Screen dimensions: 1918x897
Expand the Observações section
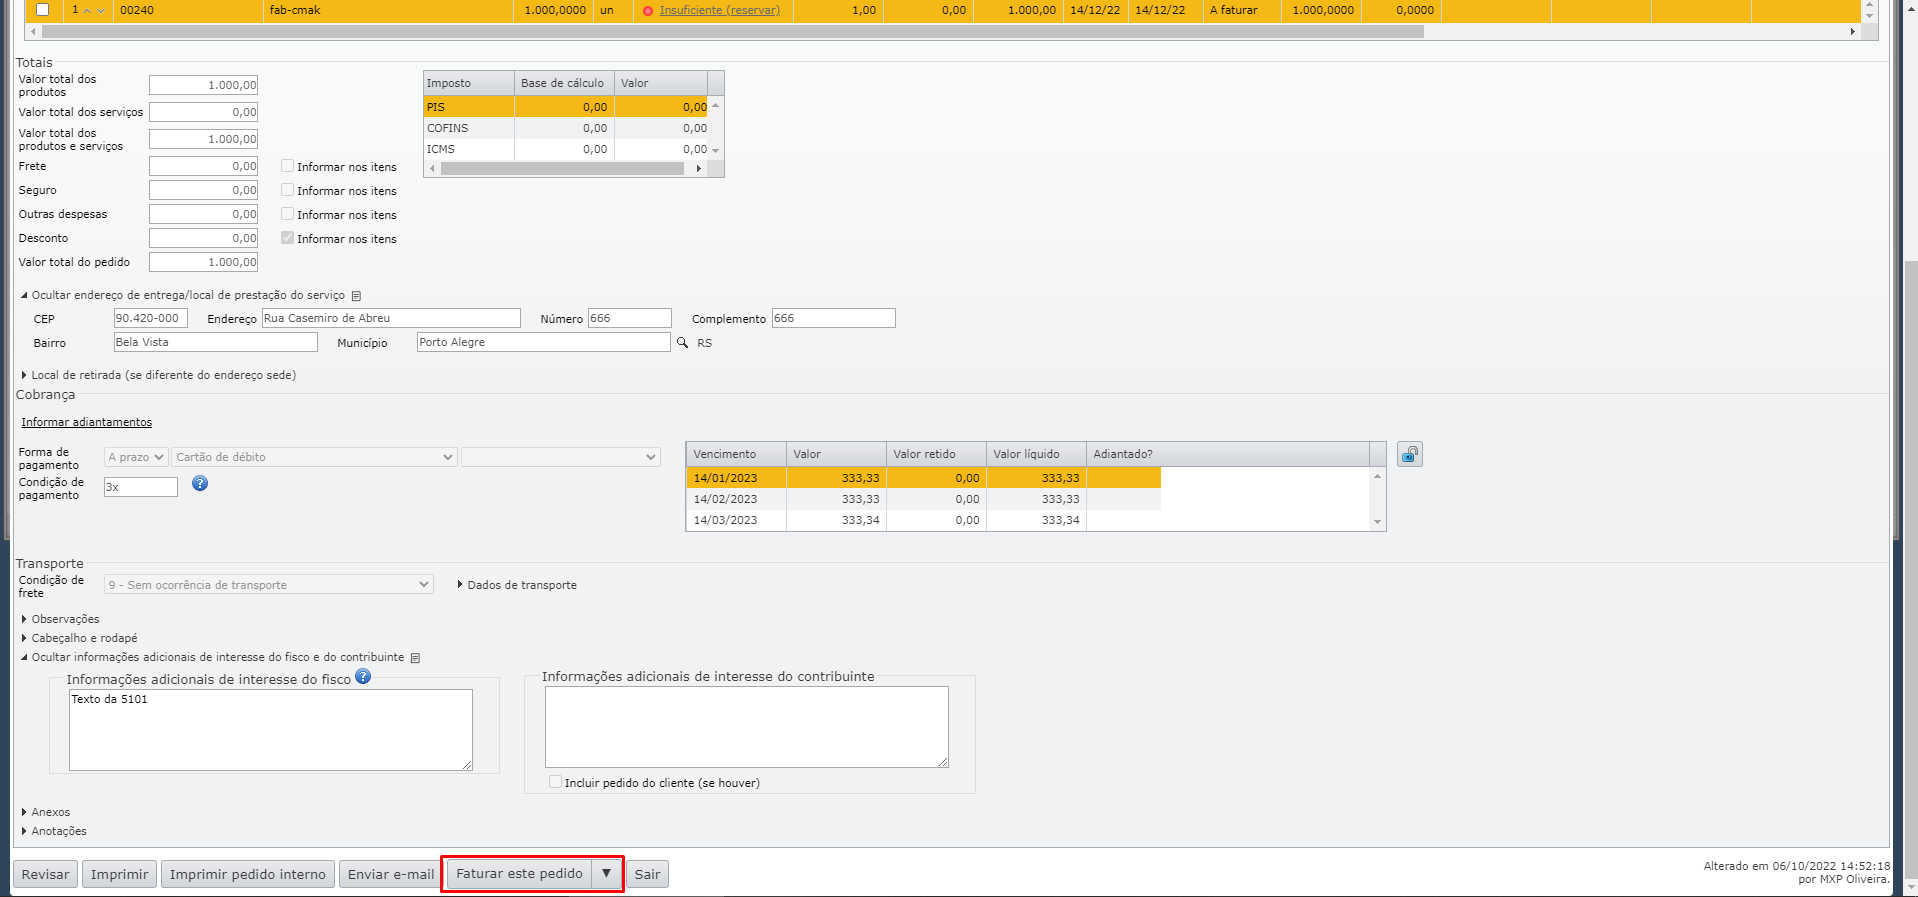coord(60,619)
